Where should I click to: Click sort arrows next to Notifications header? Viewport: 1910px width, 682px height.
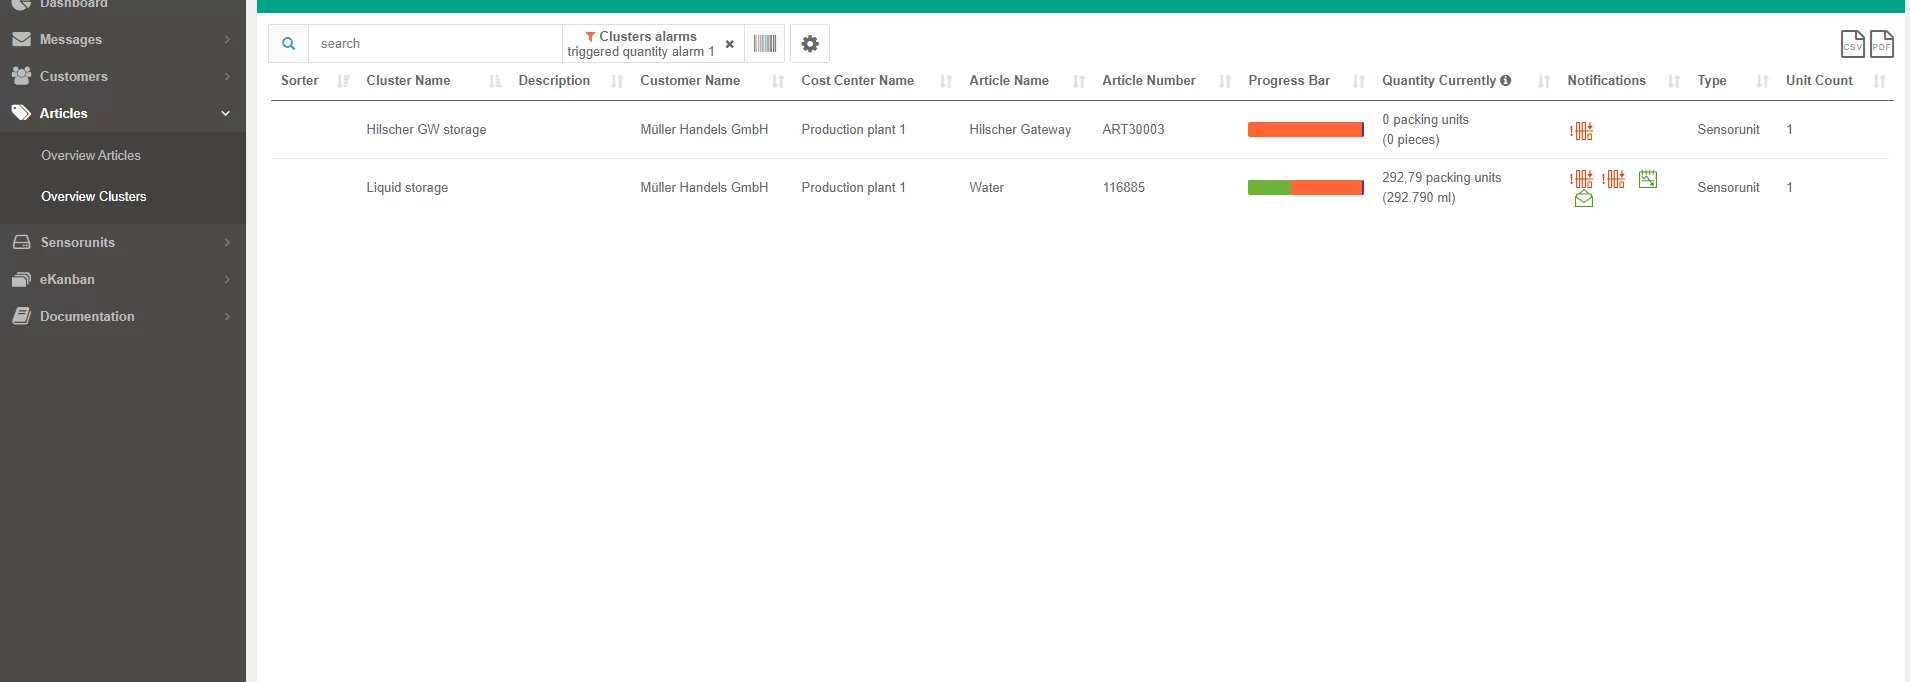(1674, 81)
